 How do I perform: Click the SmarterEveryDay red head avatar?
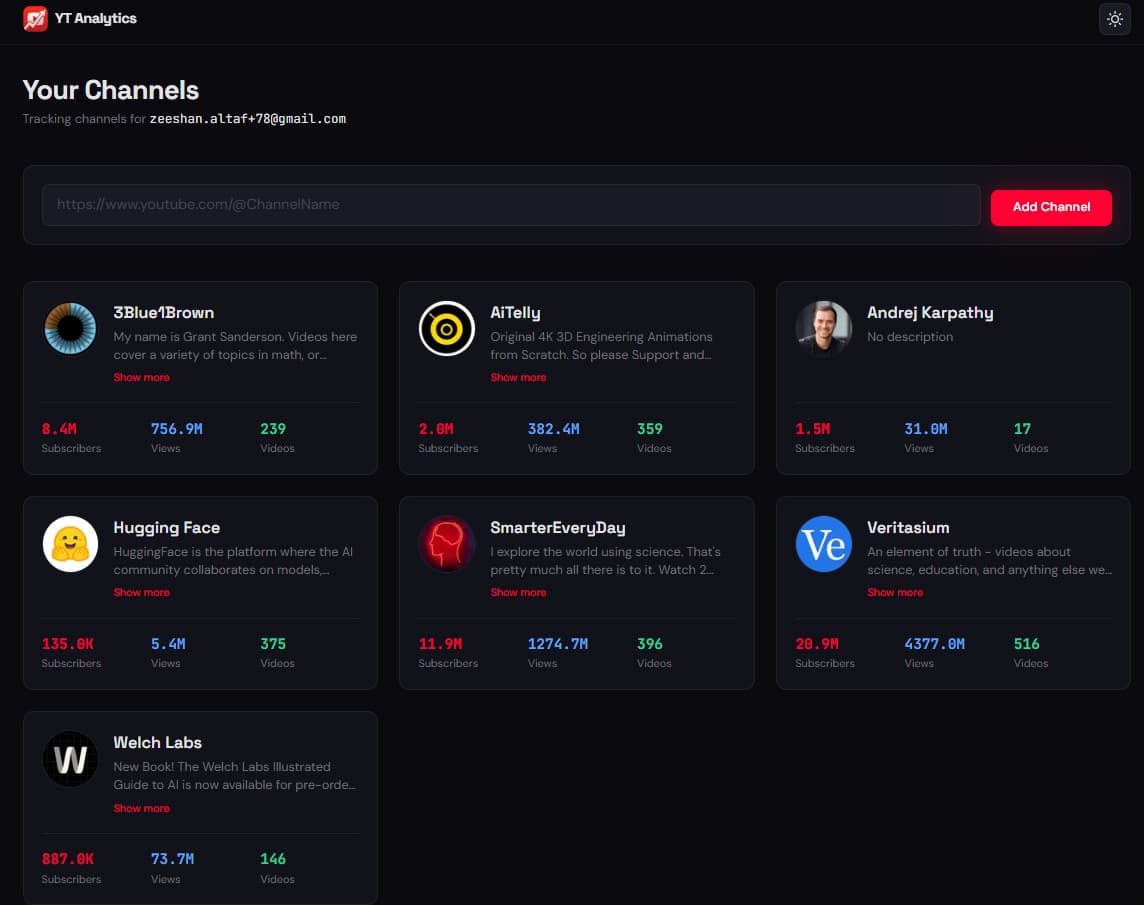447,544
